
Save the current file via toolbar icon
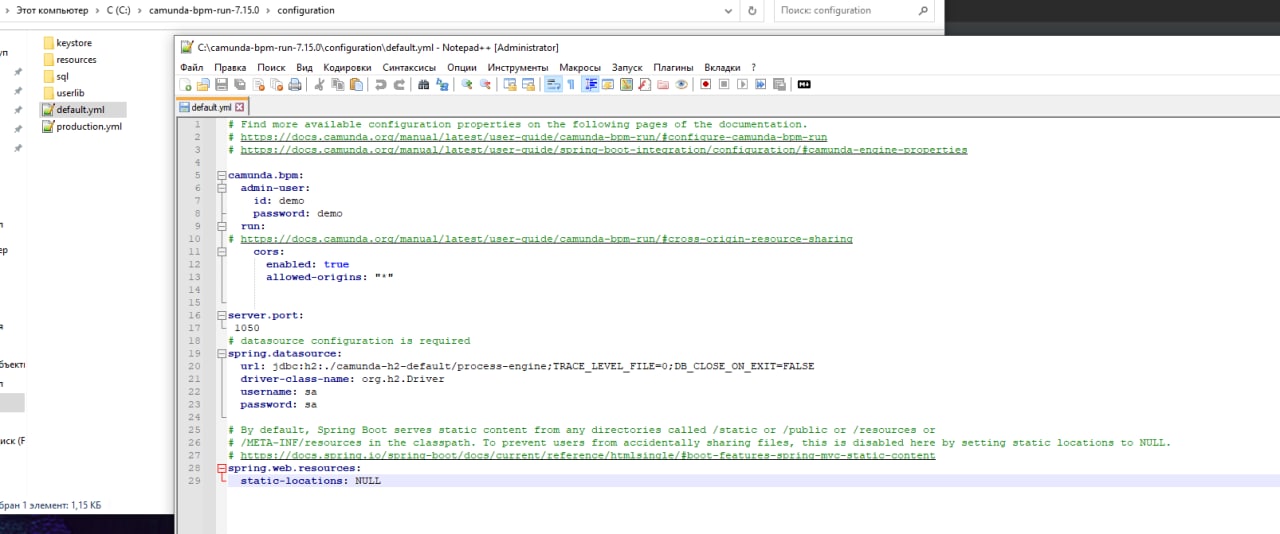[221, 85]
